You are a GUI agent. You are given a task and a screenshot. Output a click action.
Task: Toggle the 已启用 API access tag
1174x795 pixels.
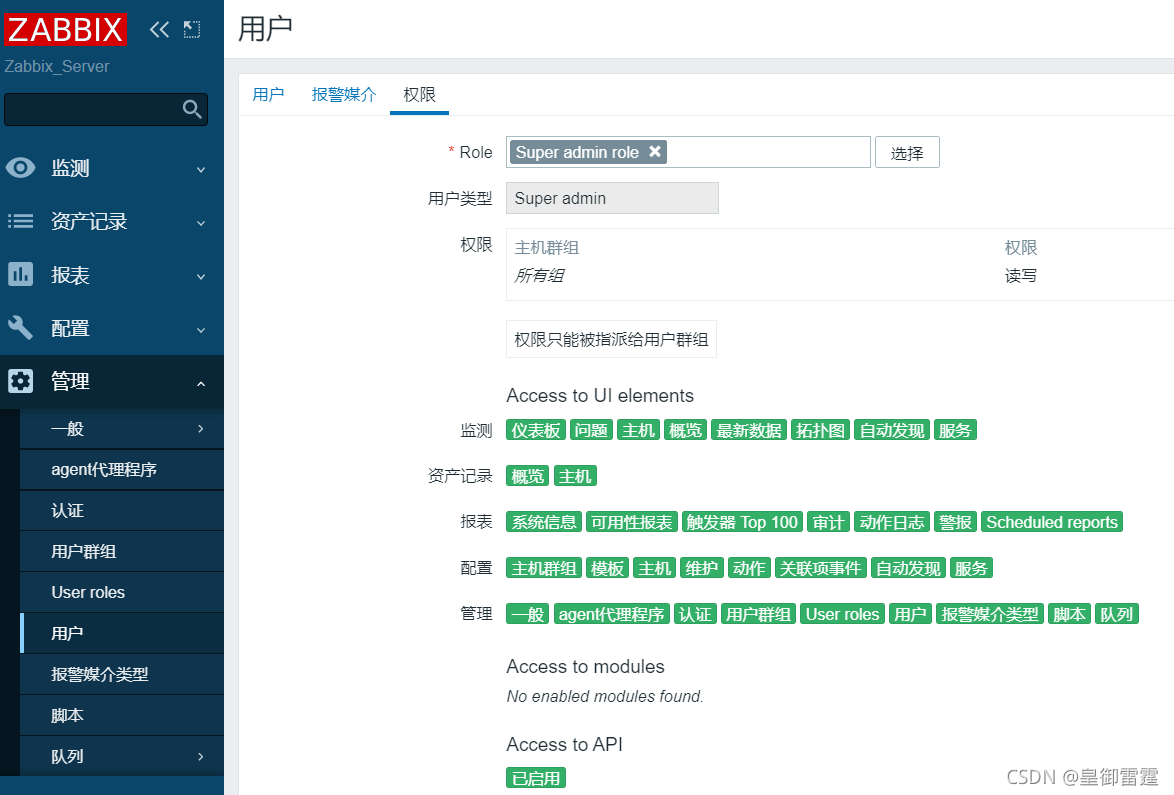click(535, 777)
